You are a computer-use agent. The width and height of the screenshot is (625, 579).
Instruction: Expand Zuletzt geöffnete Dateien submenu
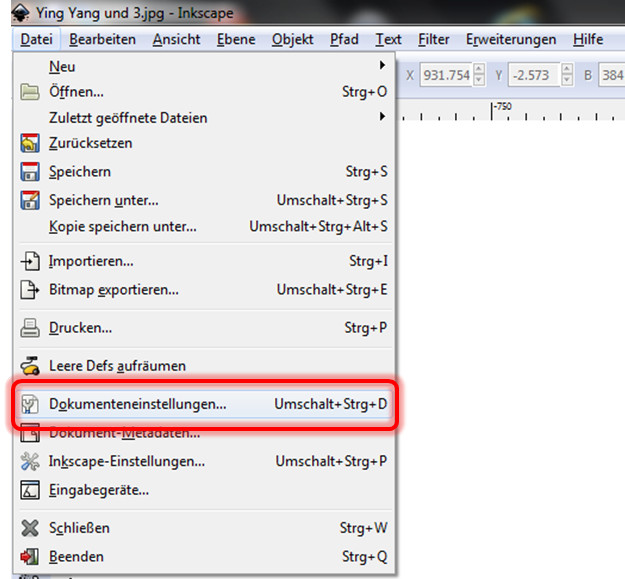[x=204, y=118]
